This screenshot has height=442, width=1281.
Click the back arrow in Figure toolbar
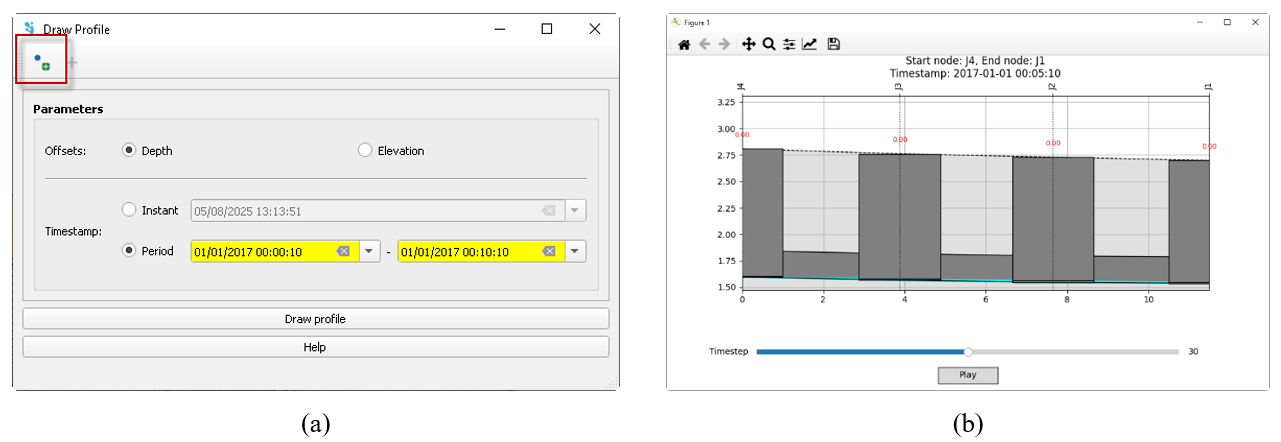coord(704,44)
